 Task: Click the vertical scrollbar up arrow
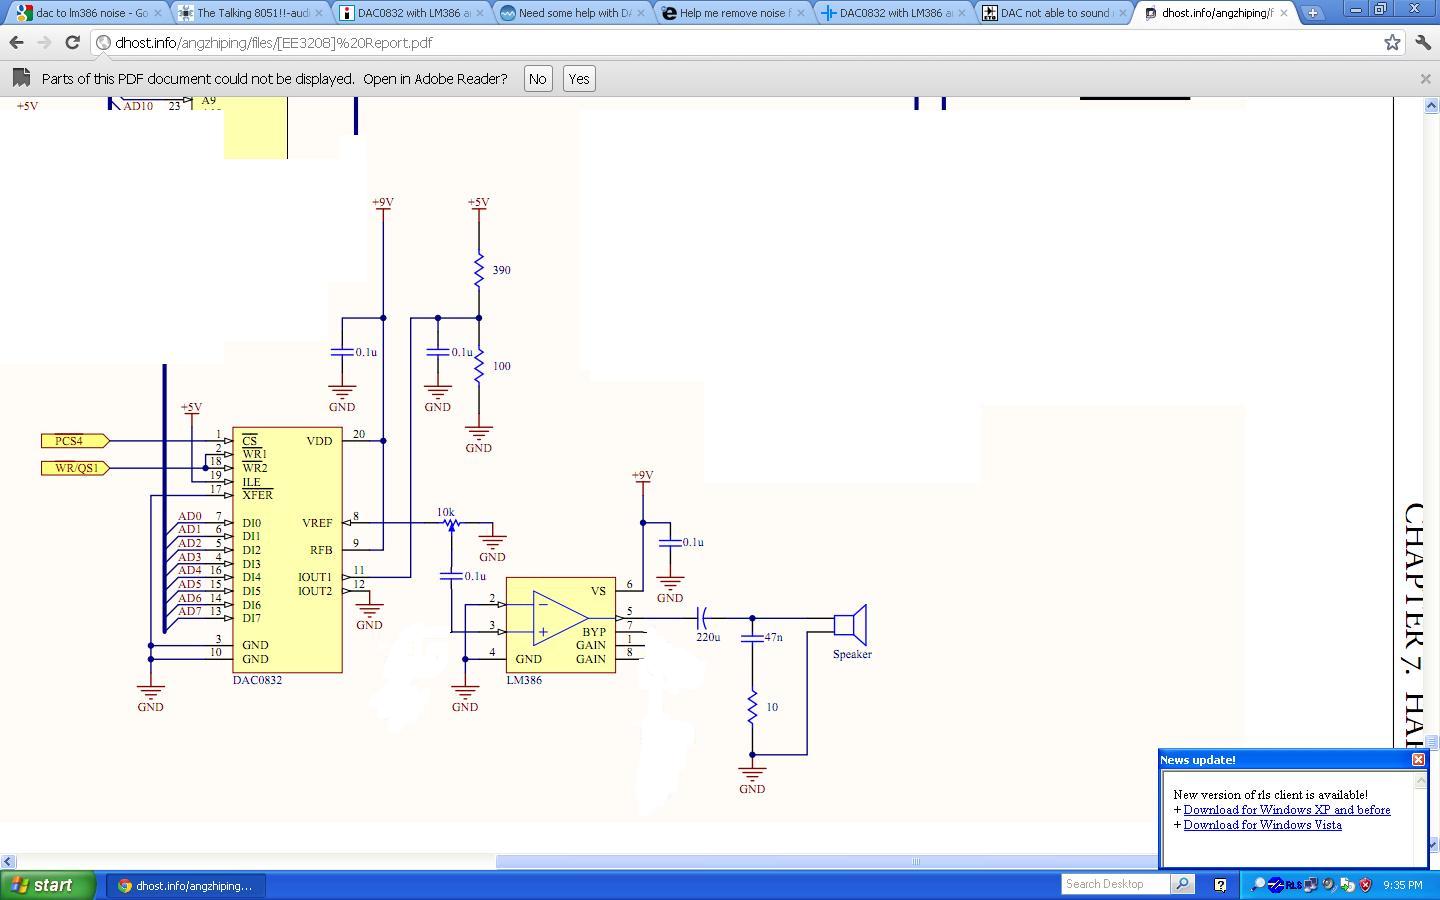point(1431,106)
